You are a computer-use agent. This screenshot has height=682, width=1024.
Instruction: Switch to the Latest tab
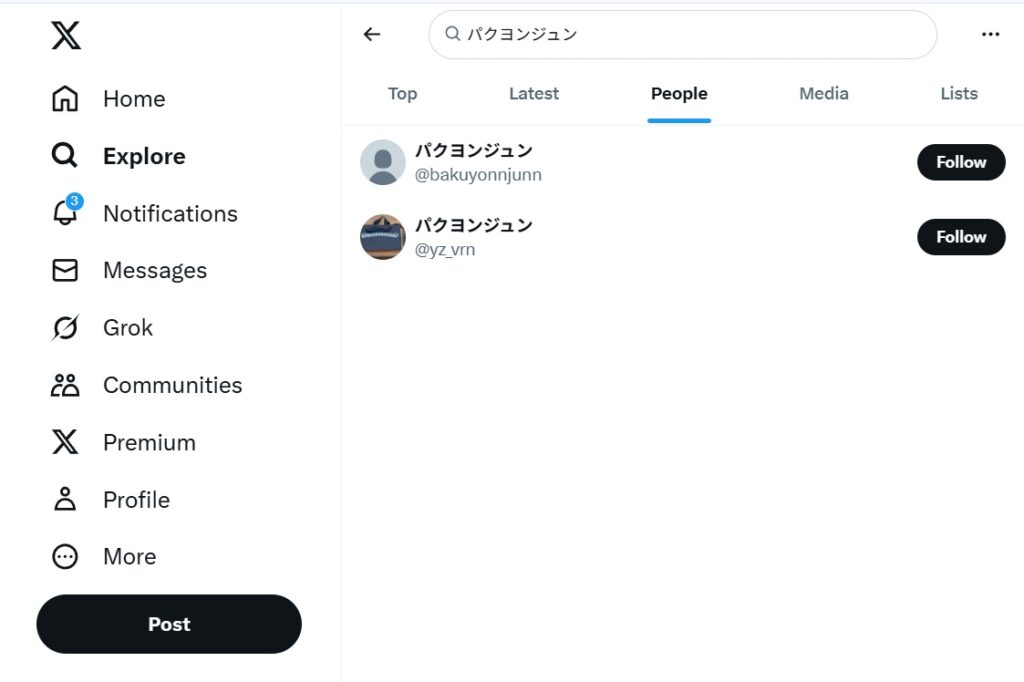(534, 93)
